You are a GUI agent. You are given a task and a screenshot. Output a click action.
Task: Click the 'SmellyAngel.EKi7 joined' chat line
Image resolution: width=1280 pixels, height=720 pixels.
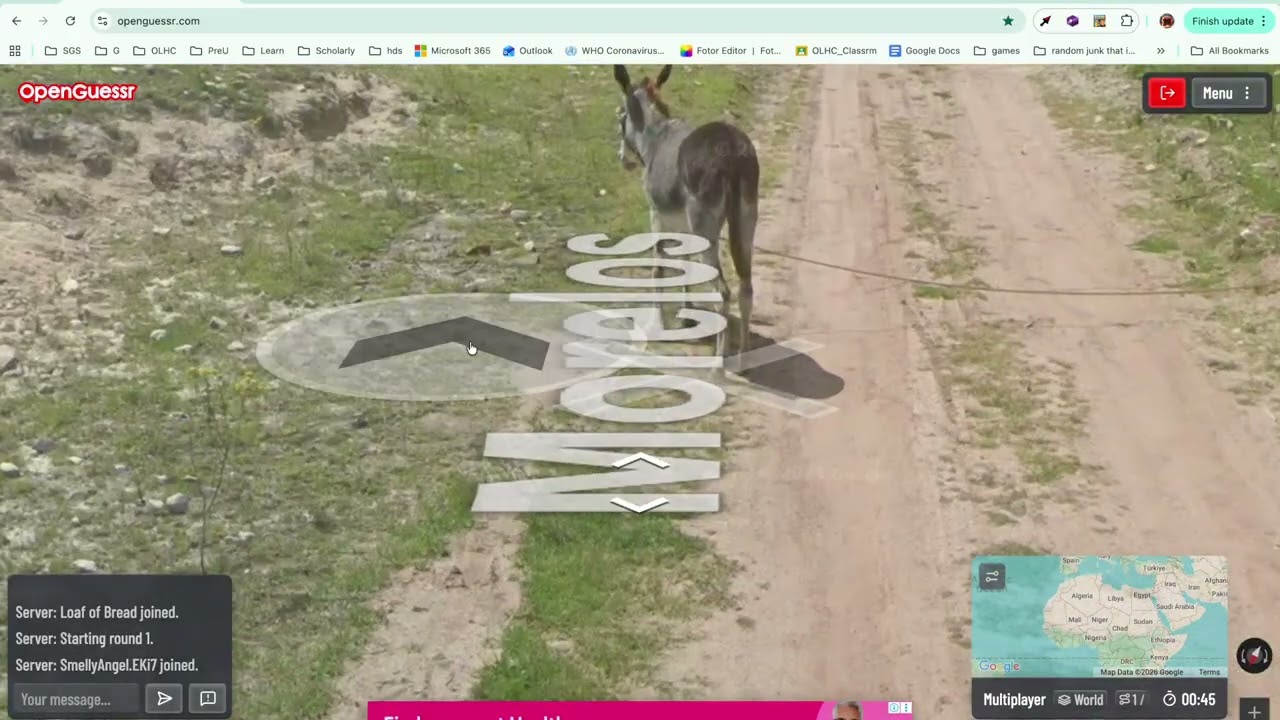click(107, 665)
